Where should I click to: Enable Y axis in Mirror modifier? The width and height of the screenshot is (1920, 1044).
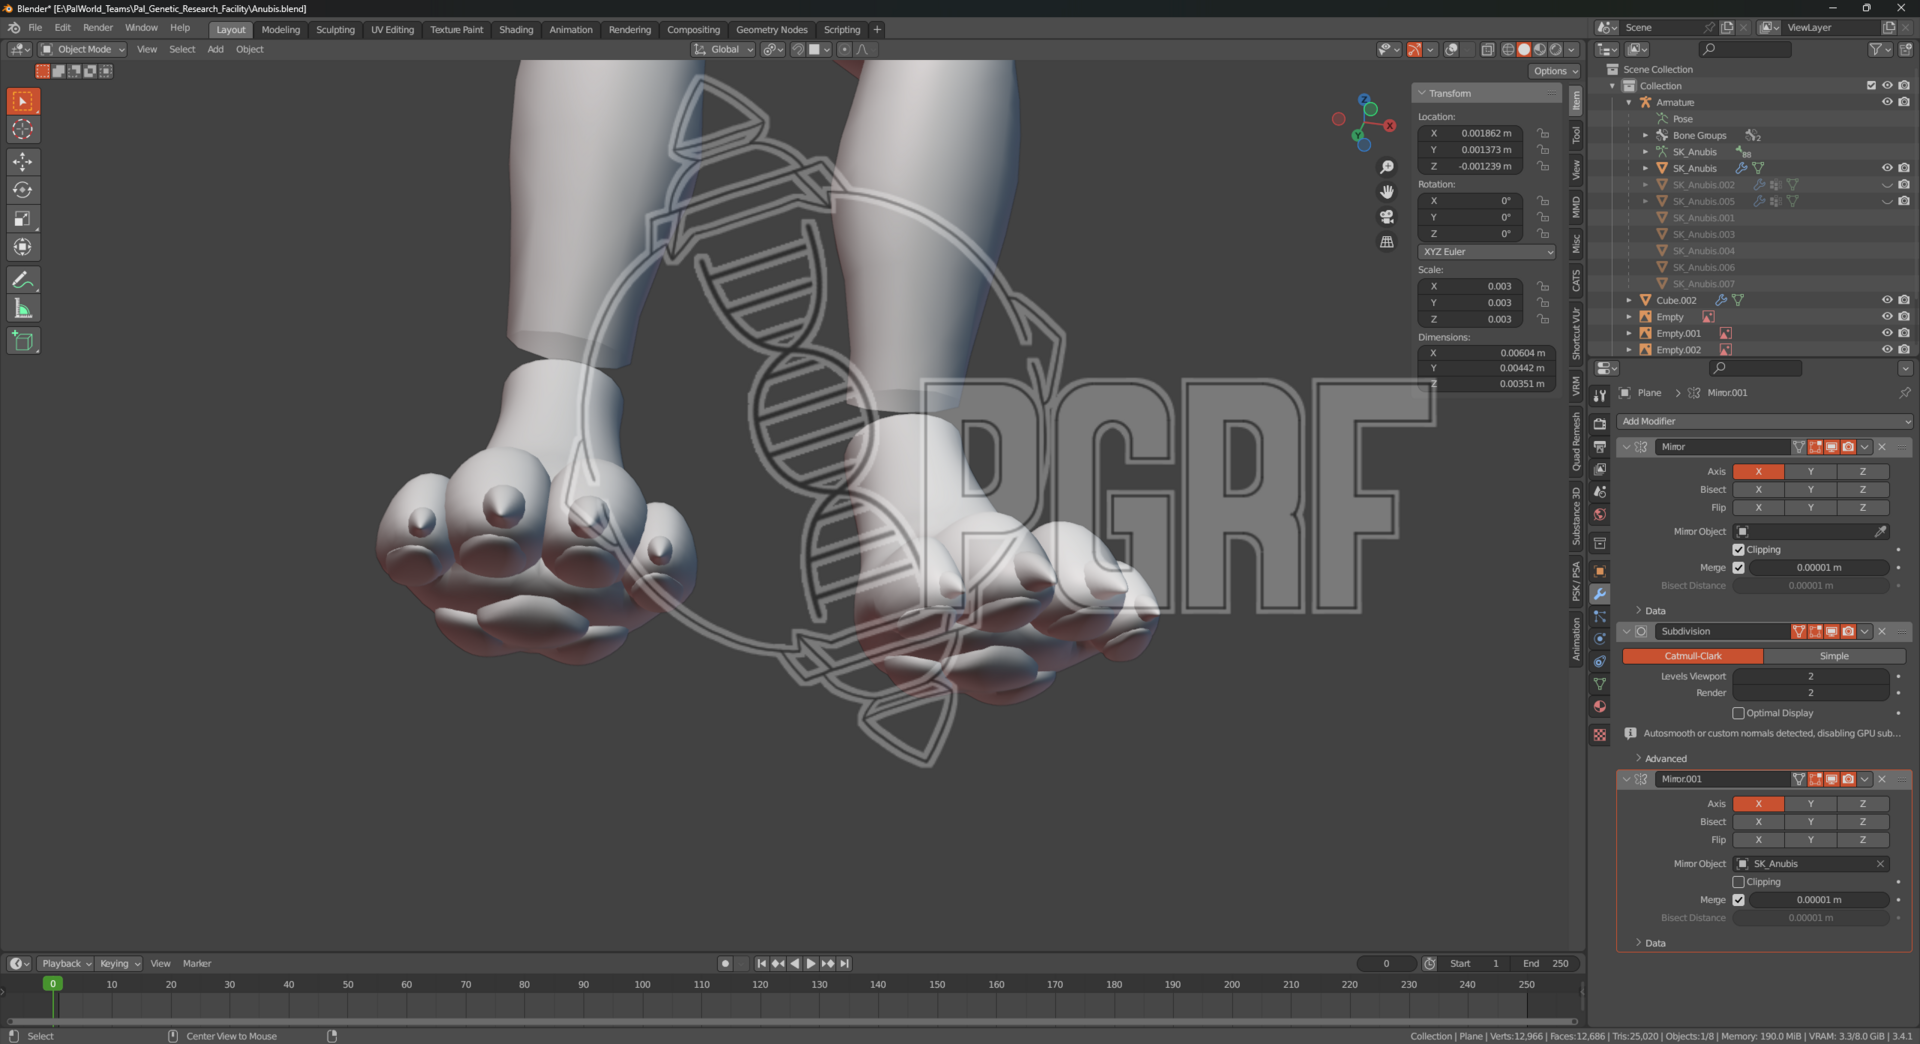[1810, 472]
